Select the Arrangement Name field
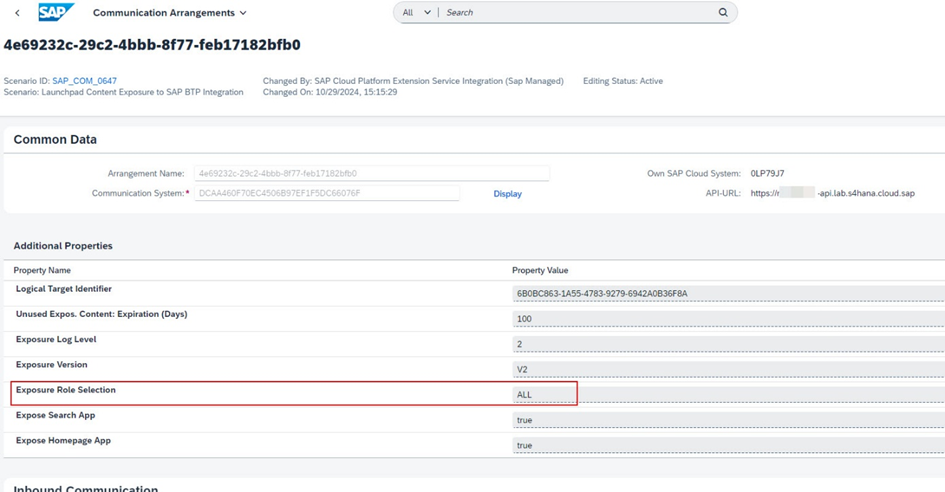Screen dimensions: 945x492 (371, 174)
